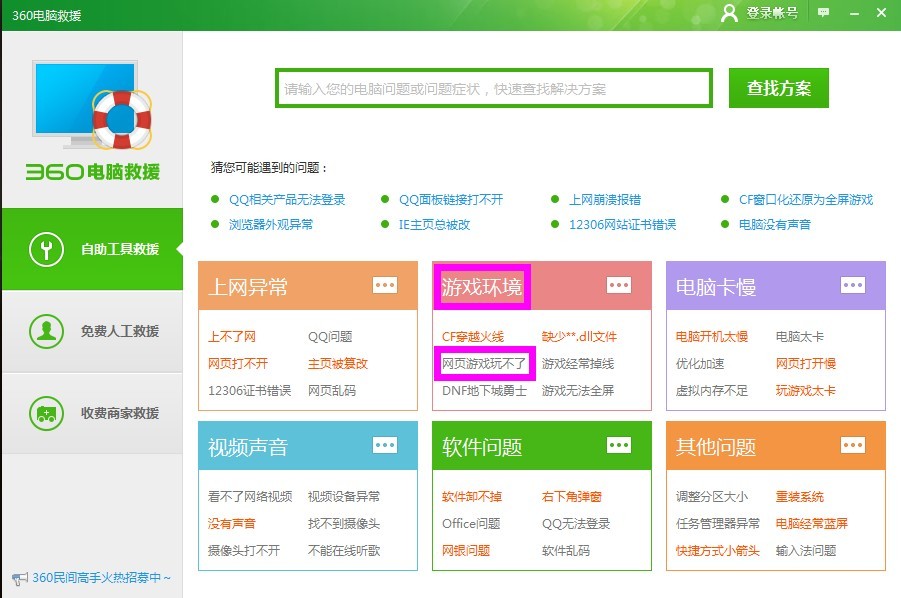This screenshot has width=901, height=598.
Task: Switch to 收费商家救援 tab
Action: (x=93, y=414)
